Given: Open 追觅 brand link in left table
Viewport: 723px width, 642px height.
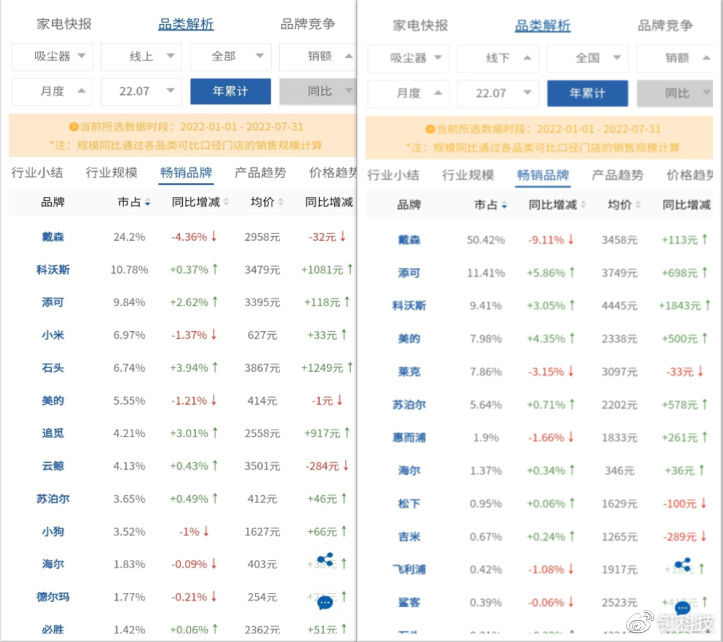Looking at the screenshot, I should coord(53,434).
